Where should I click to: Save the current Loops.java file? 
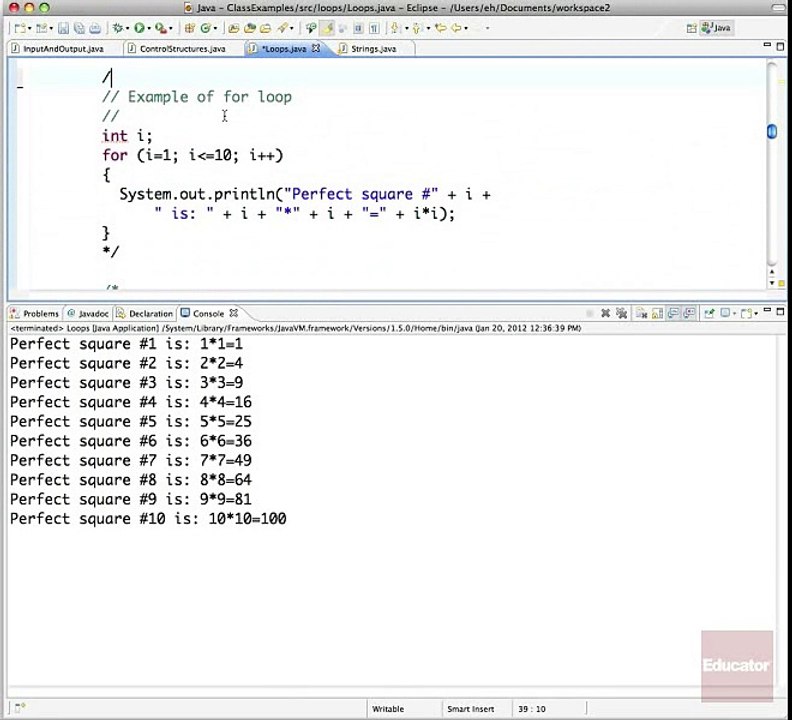(63, 28)
